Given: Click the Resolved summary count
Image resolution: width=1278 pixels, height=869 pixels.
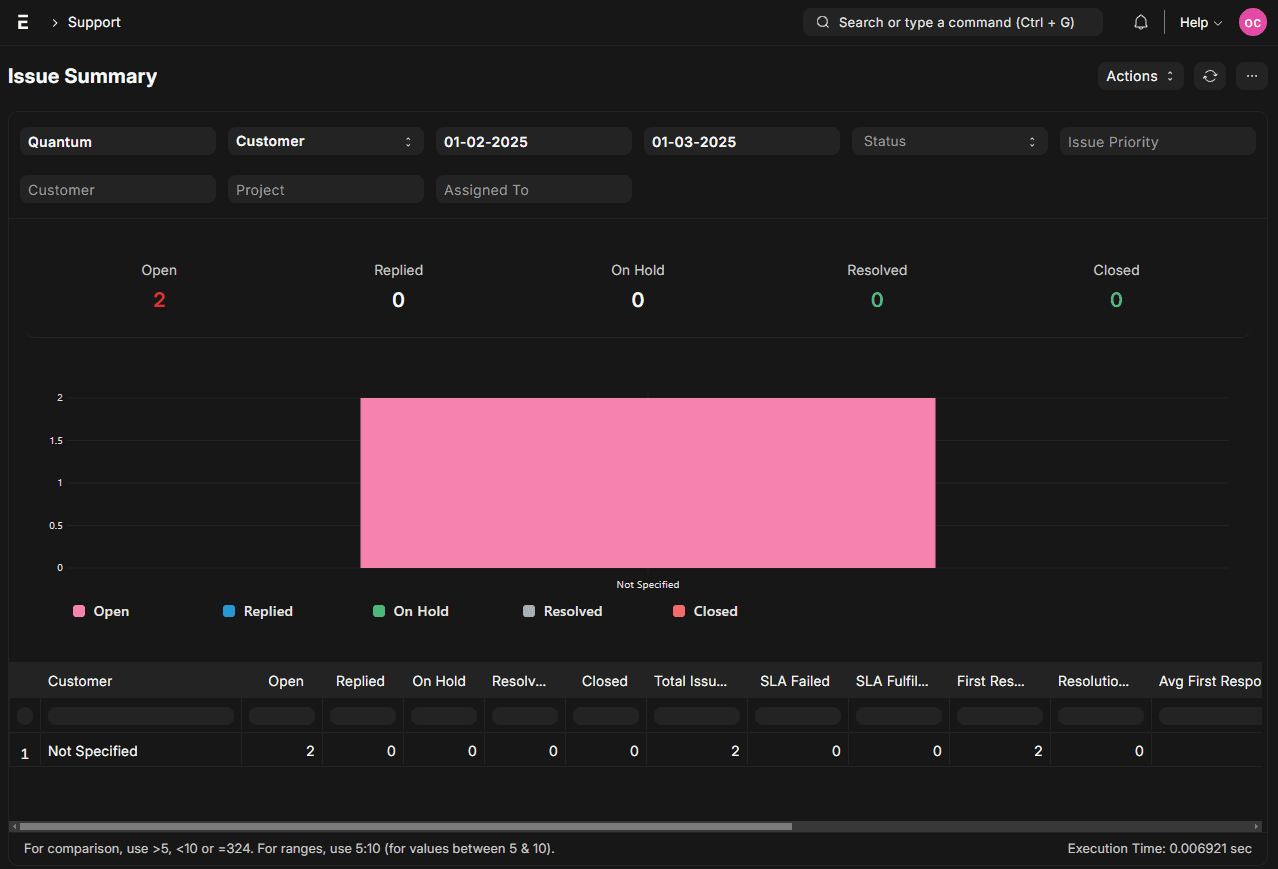Looking at the screenshot, I should [x=877, y=300].
